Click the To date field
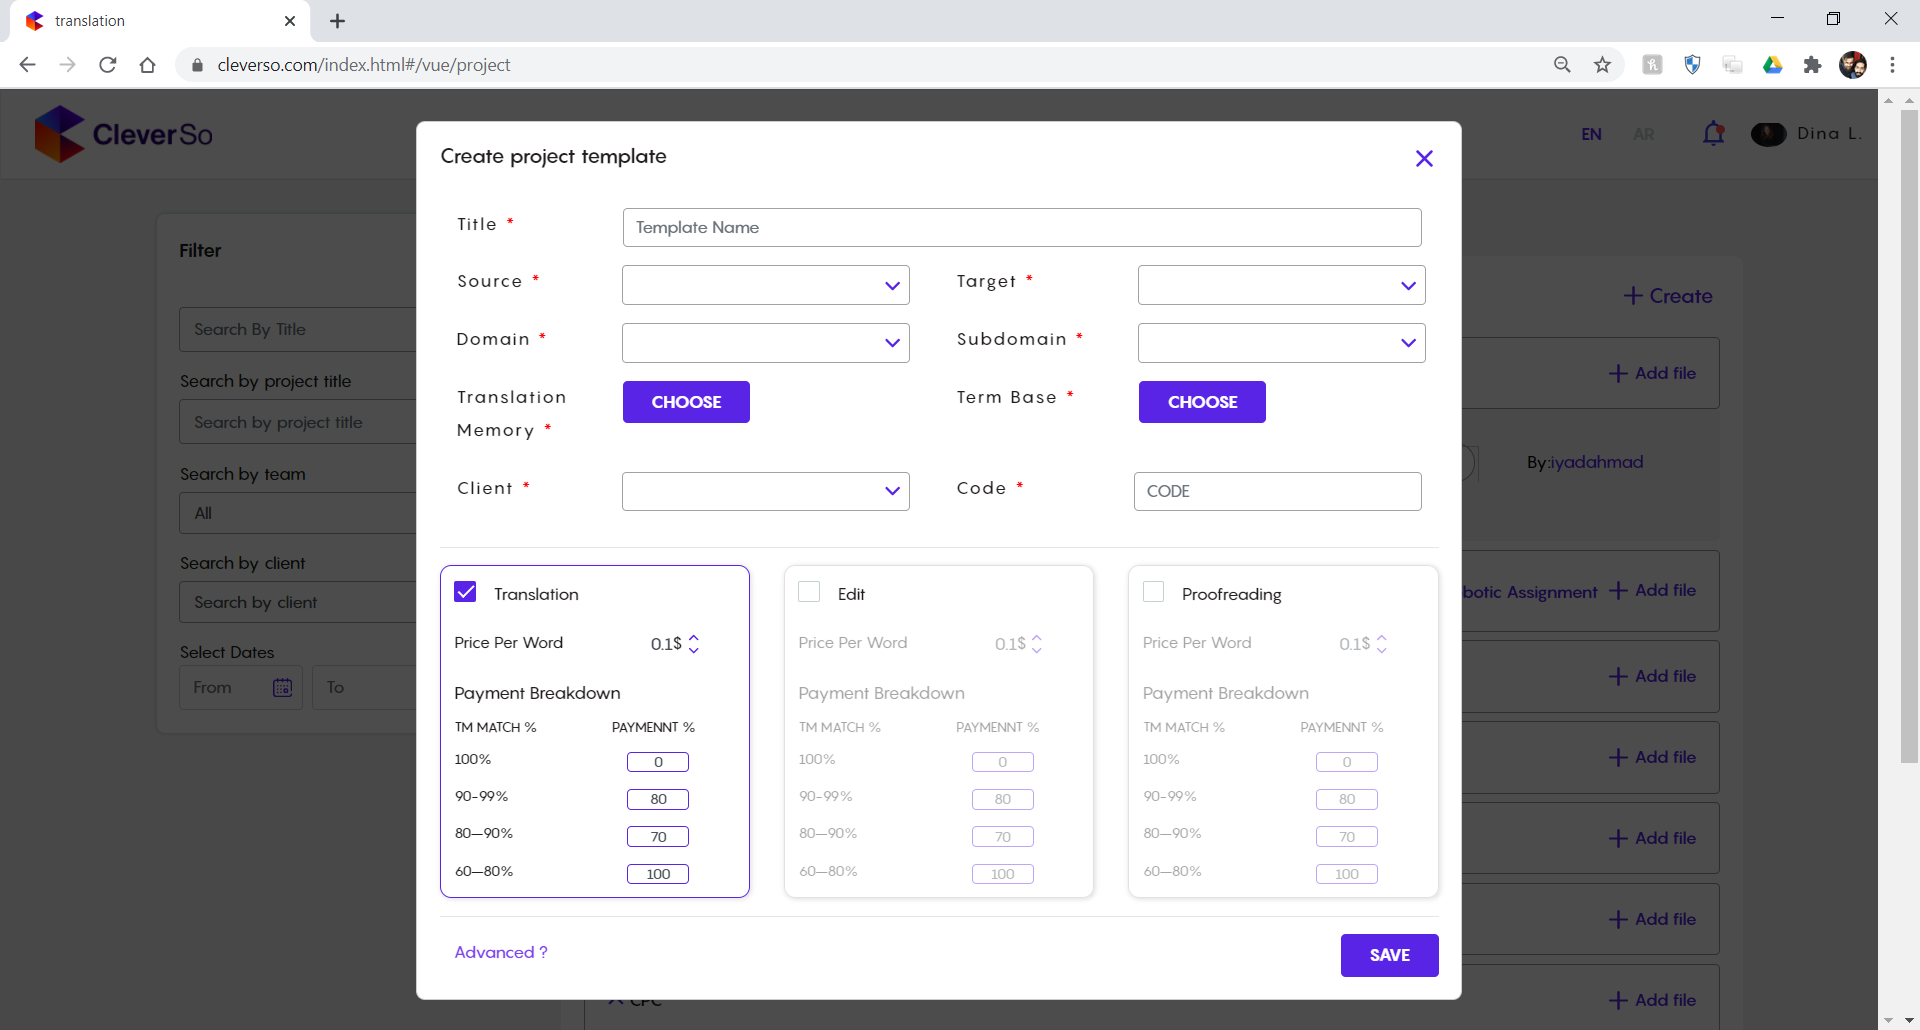 364,688
